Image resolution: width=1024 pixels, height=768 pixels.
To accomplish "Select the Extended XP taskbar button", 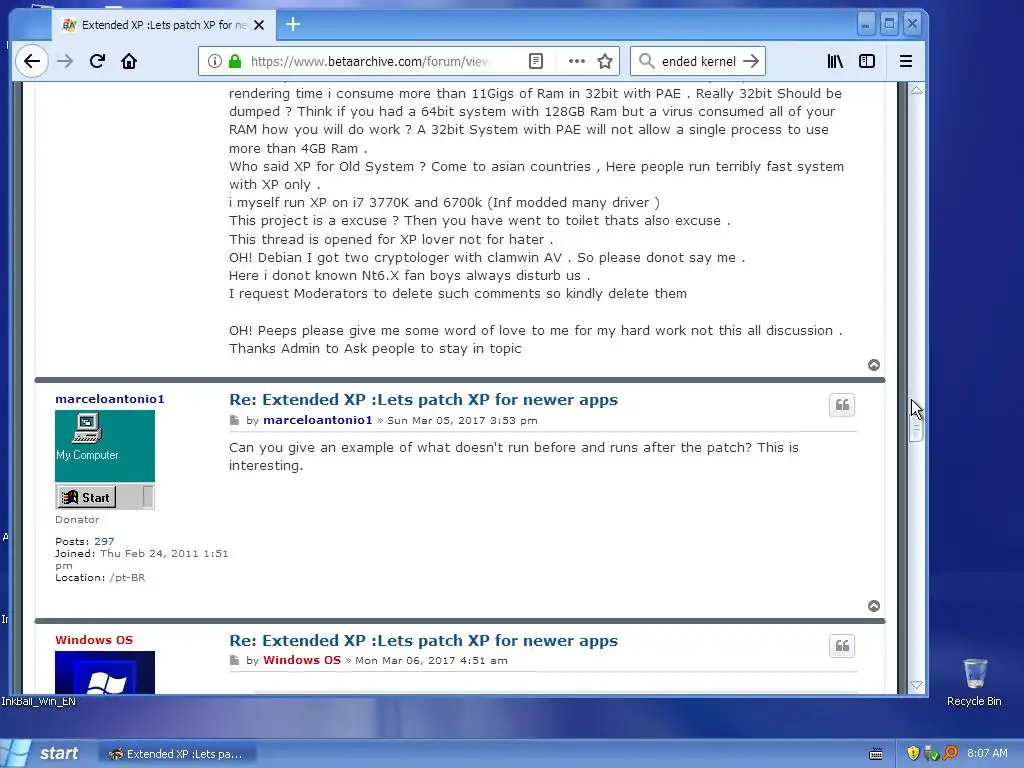I will pyautogui.click(x=176, y=754).
